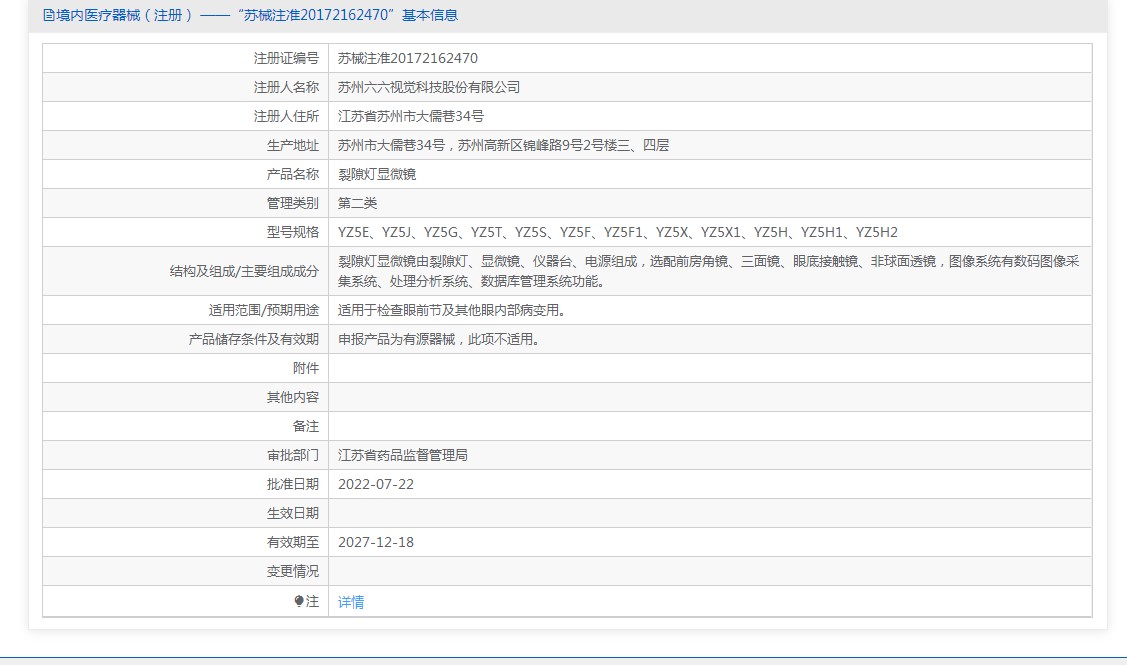Click storage condition text 申报产品为有源器械
Image resolution: width=1127 pixels, height=665 pixels.
[441, 339]
